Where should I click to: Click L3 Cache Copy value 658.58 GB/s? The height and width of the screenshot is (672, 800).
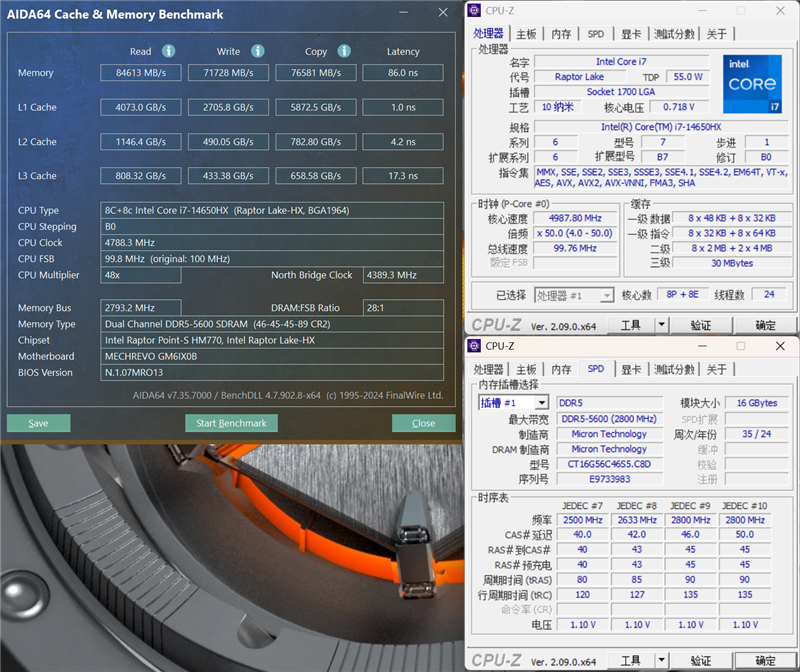coord(316,176)
